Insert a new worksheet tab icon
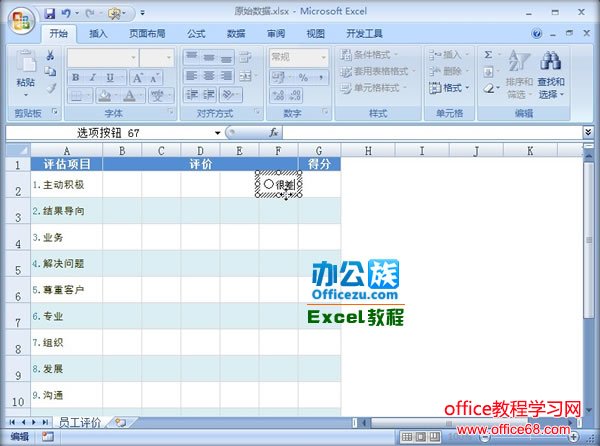Screen dimensions: 600x446 pyautogui.click(x=120, y=422)
